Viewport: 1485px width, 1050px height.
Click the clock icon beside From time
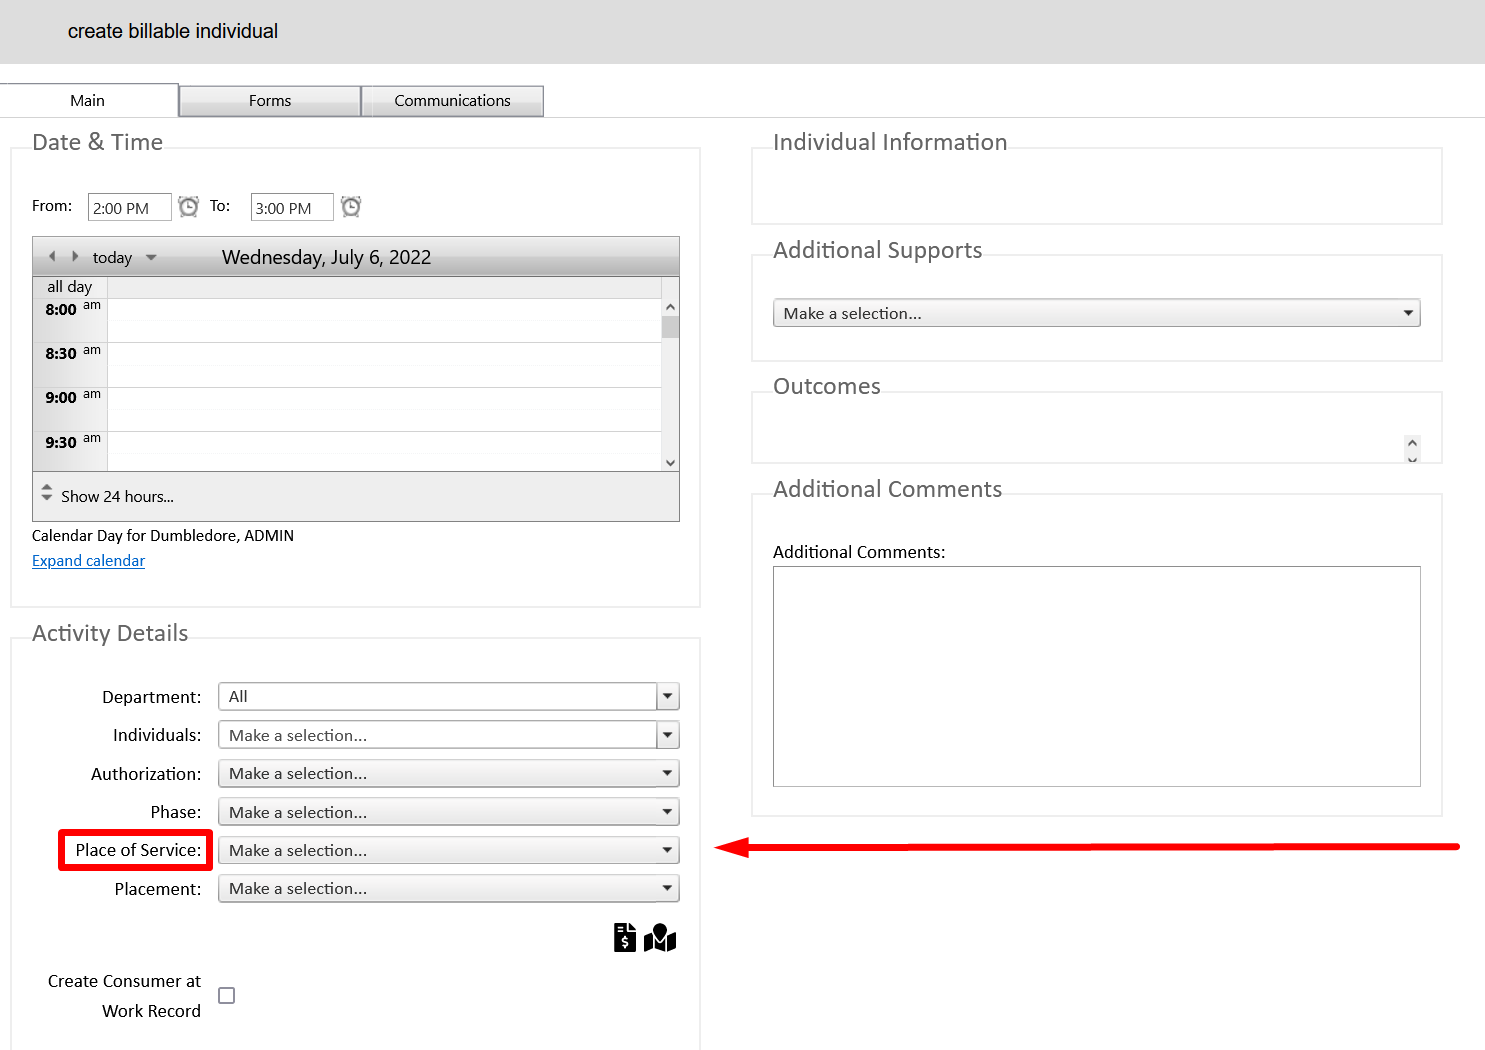click(188, 207)
